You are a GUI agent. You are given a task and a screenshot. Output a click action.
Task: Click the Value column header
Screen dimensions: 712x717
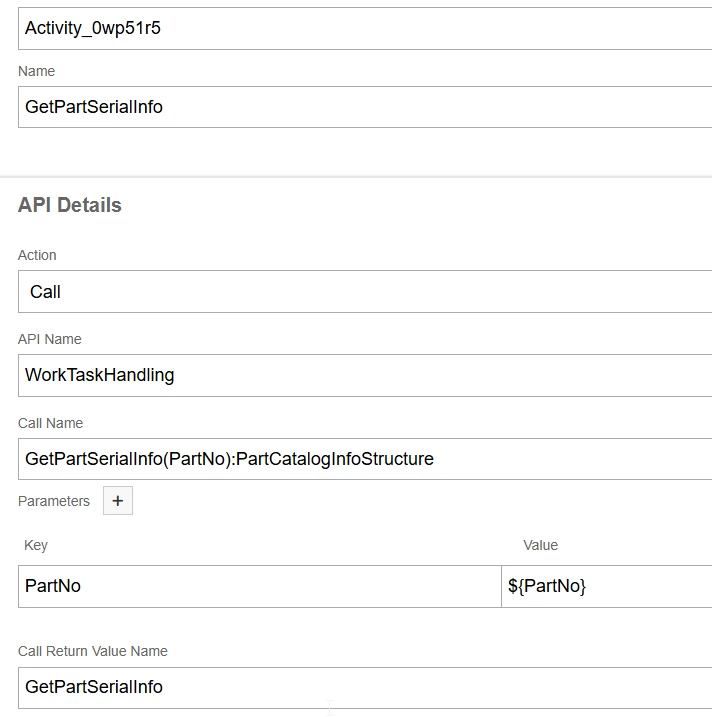click(540, 545)
